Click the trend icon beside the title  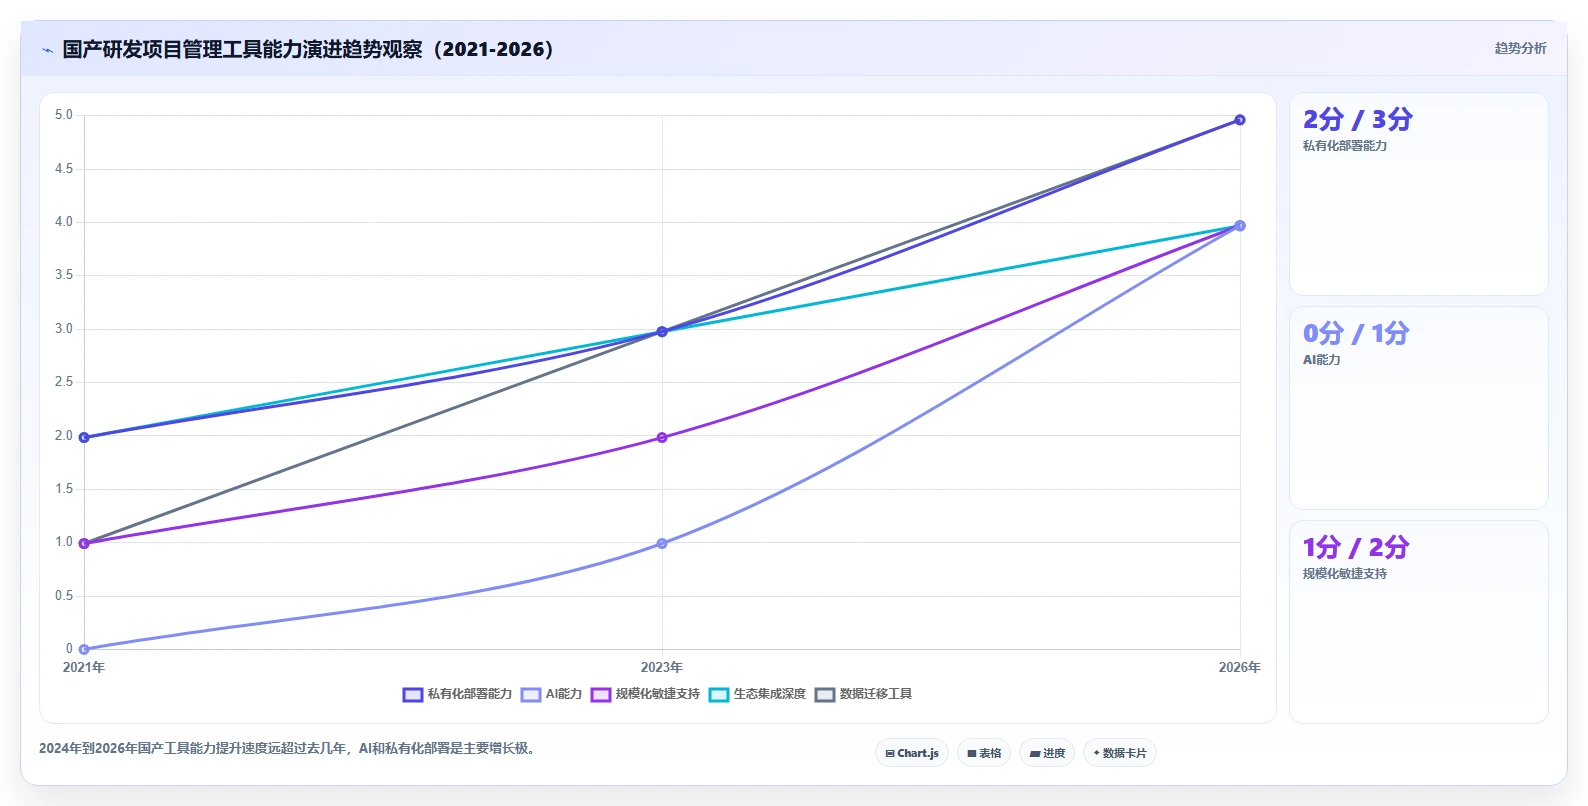(x=47, y=50)
